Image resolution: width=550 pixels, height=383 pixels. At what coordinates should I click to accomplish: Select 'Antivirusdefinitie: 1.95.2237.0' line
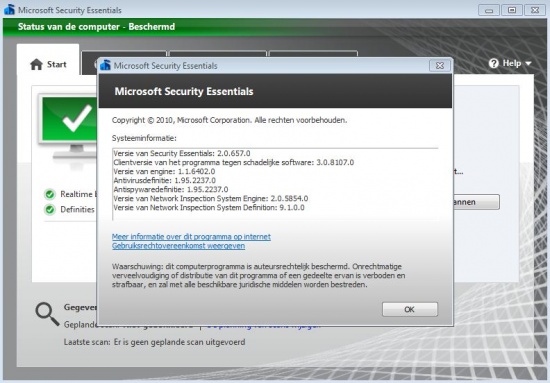tap(165, 181)
